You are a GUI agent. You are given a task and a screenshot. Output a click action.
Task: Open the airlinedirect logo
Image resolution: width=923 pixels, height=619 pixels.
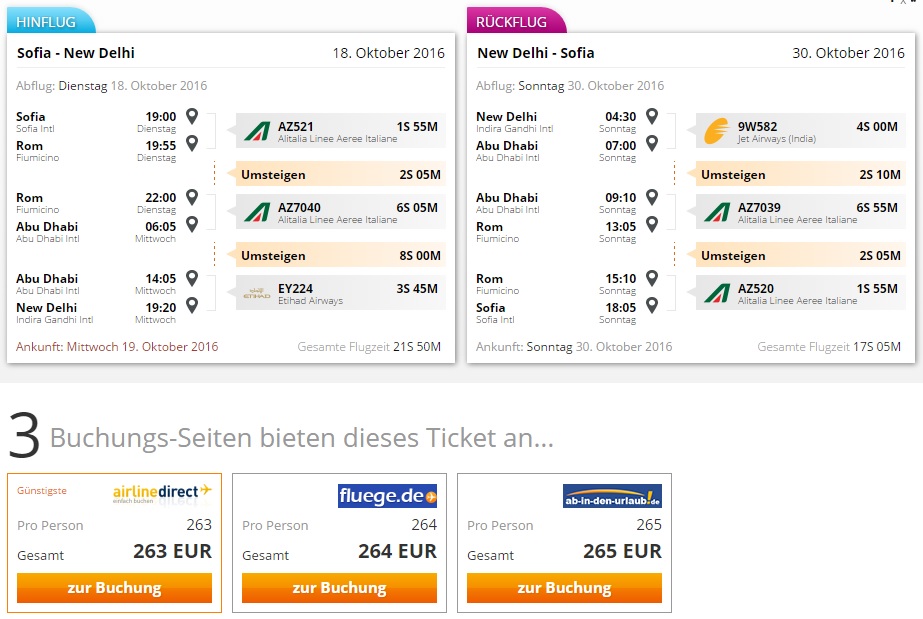[x=162, y=494]
